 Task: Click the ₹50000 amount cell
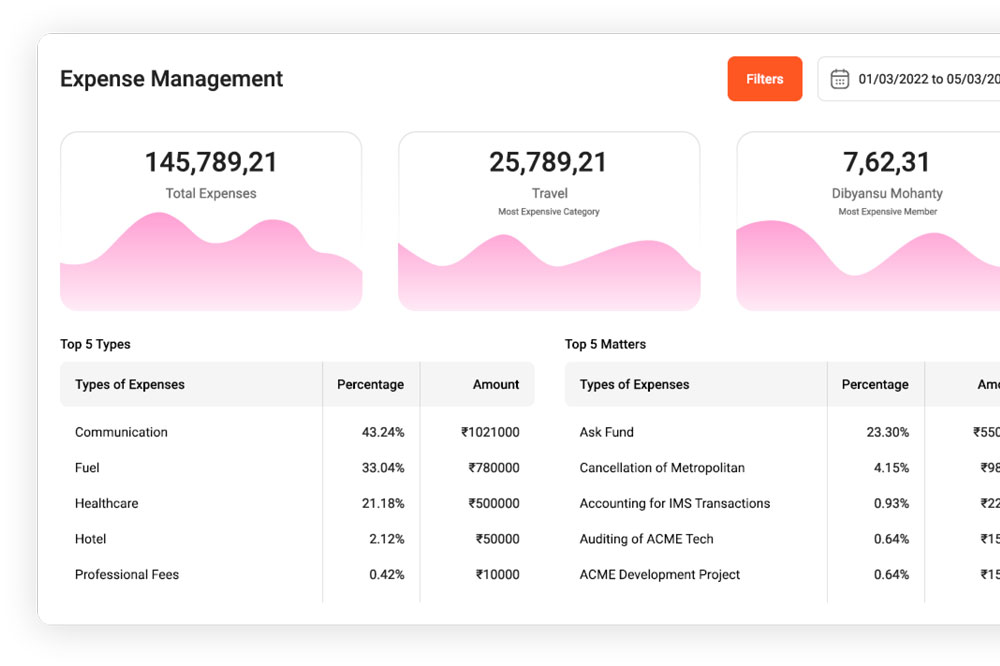[497, 540]
